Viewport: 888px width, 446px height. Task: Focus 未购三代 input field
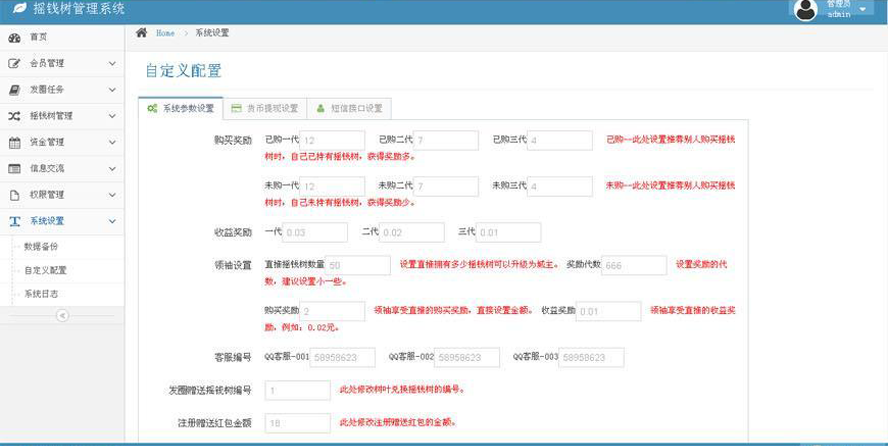pos(560,186)
